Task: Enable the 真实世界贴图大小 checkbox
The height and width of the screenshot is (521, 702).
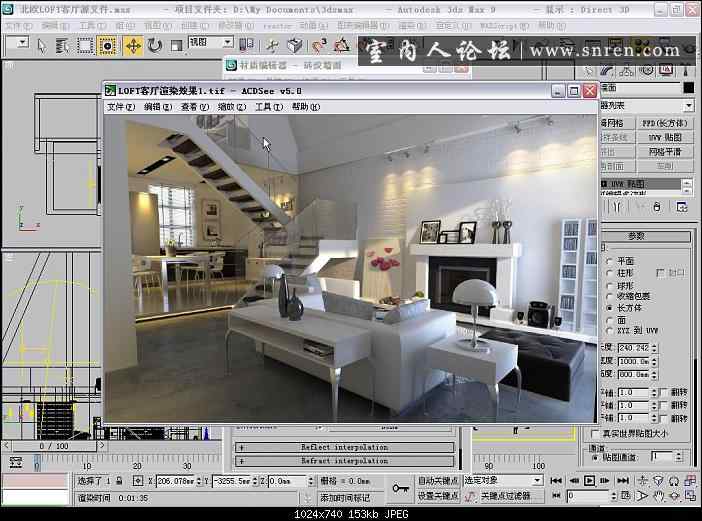Action: click(x=595, y=433)
